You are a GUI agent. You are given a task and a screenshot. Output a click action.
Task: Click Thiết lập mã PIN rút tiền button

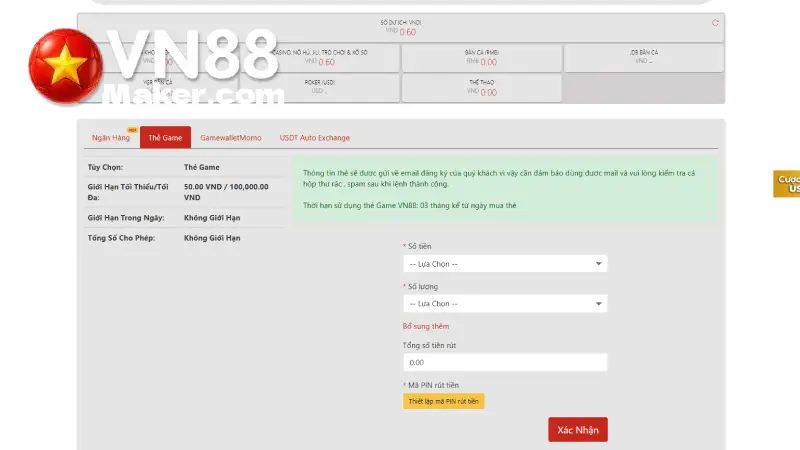click(443, 401)
